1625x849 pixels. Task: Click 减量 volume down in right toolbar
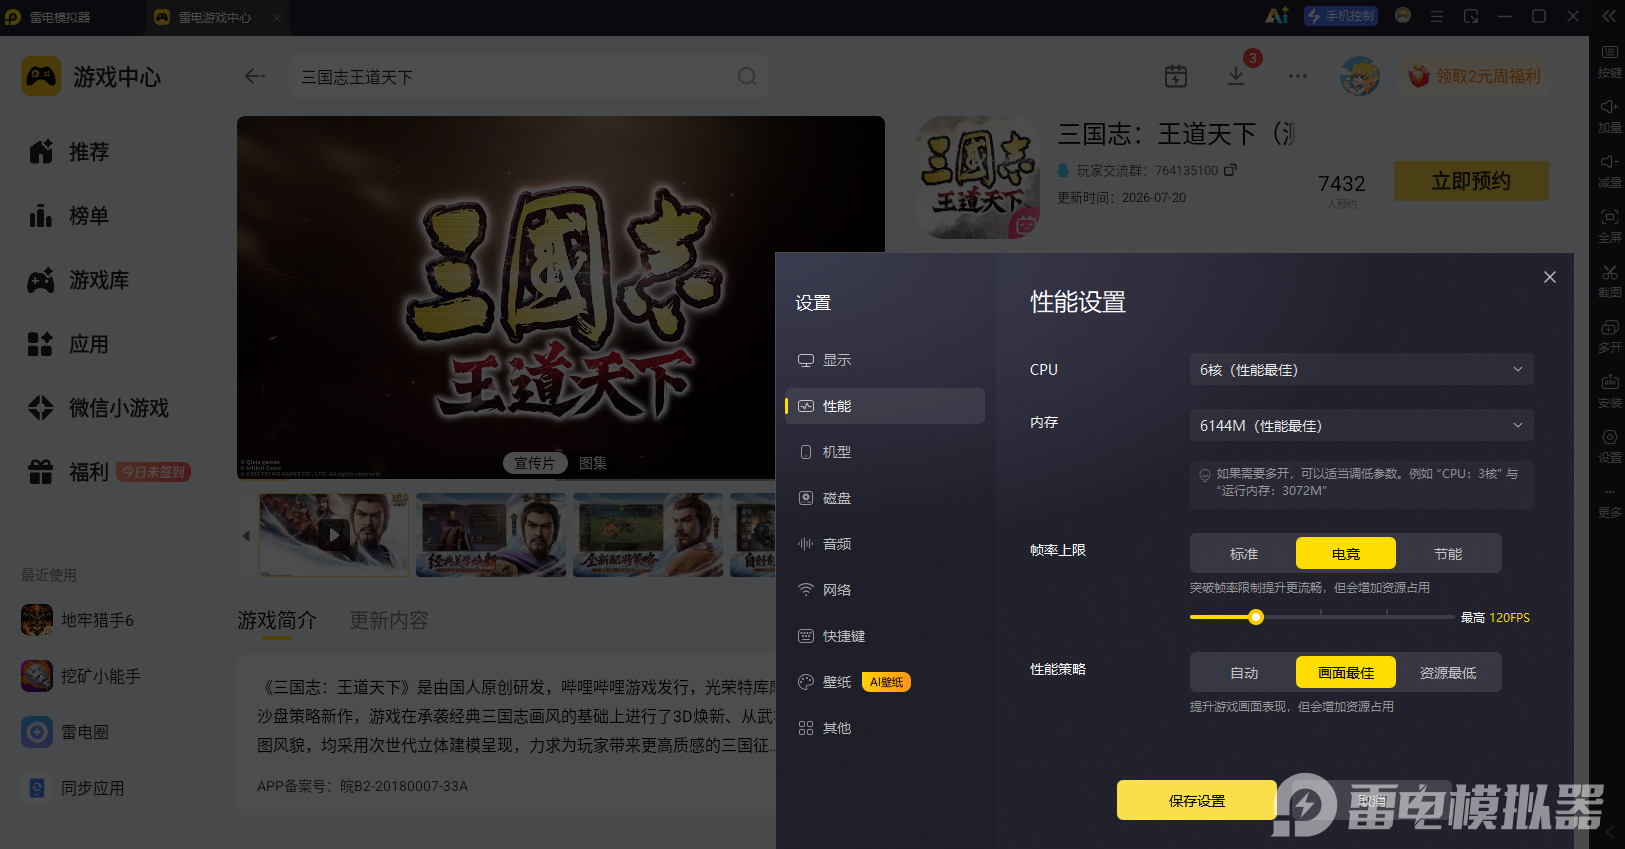click(x=1609, y=171)
